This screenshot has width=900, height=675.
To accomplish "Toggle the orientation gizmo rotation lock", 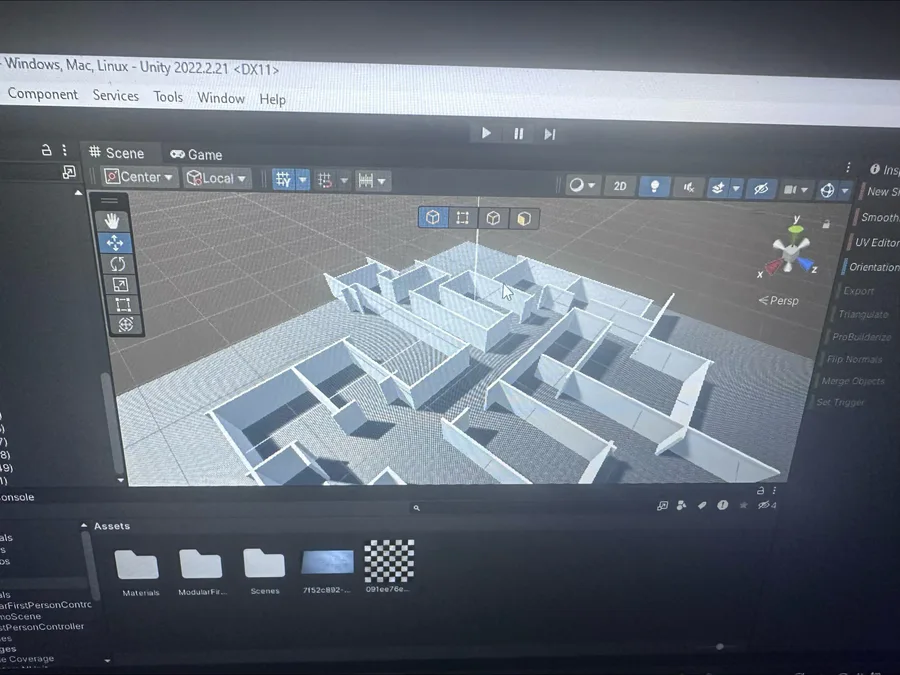I will pos(826,224).
